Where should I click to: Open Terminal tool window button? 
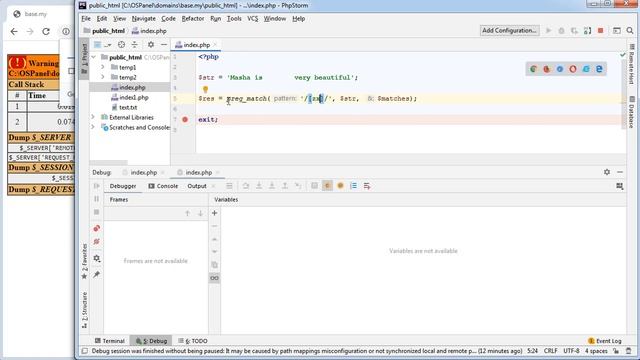(x=109, y=341)
